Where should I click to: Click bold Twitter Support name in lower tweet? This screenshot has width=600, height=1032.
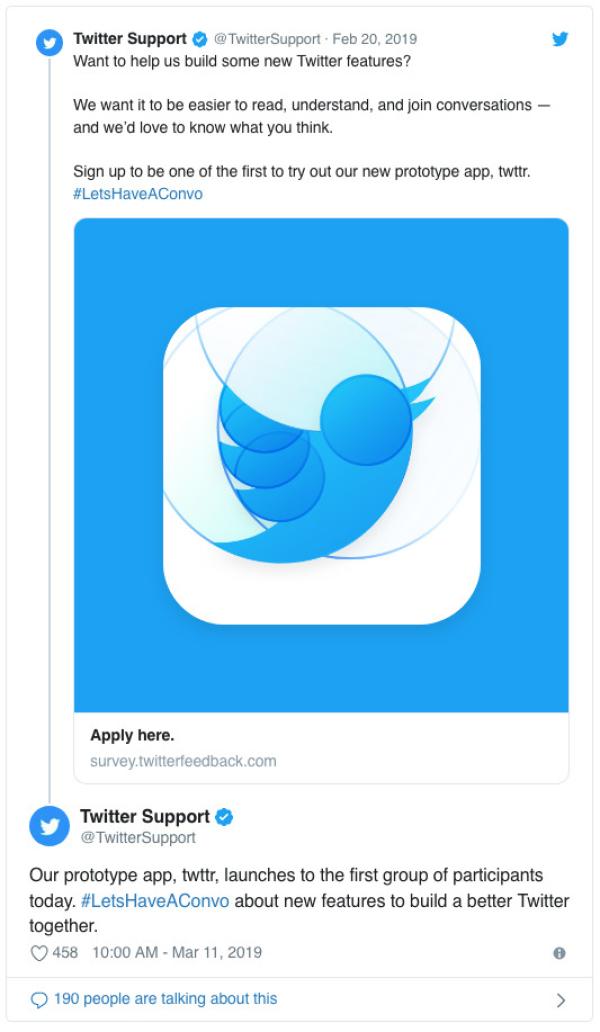[x=145, y=817]
